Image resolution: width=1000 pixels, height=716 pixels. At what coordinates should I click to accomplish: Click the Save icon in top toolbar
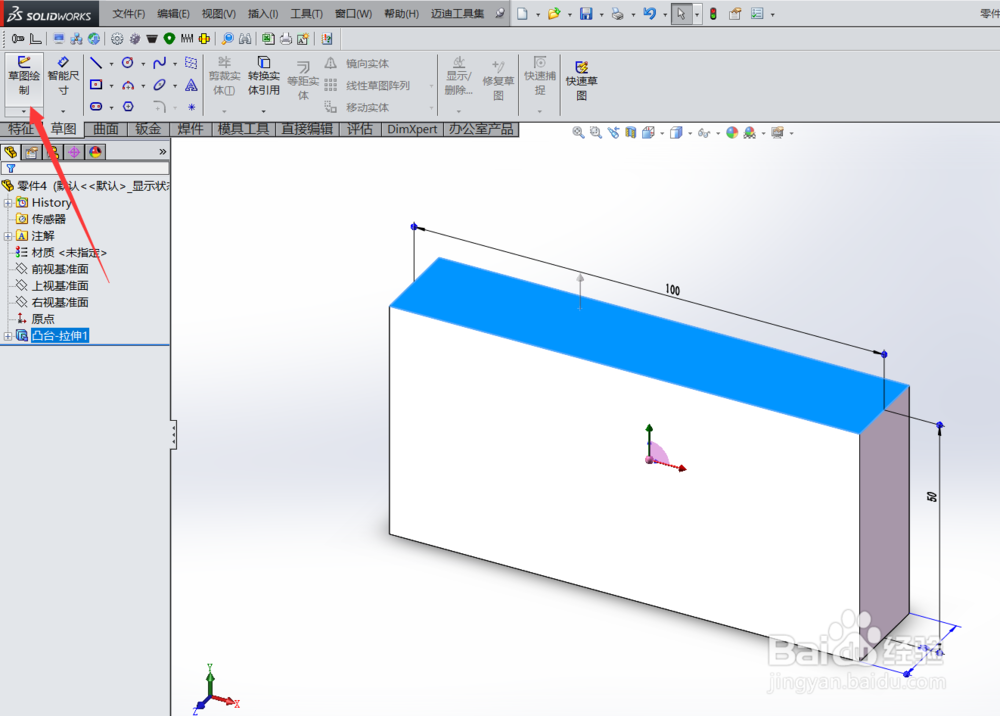tap(585, 13)
